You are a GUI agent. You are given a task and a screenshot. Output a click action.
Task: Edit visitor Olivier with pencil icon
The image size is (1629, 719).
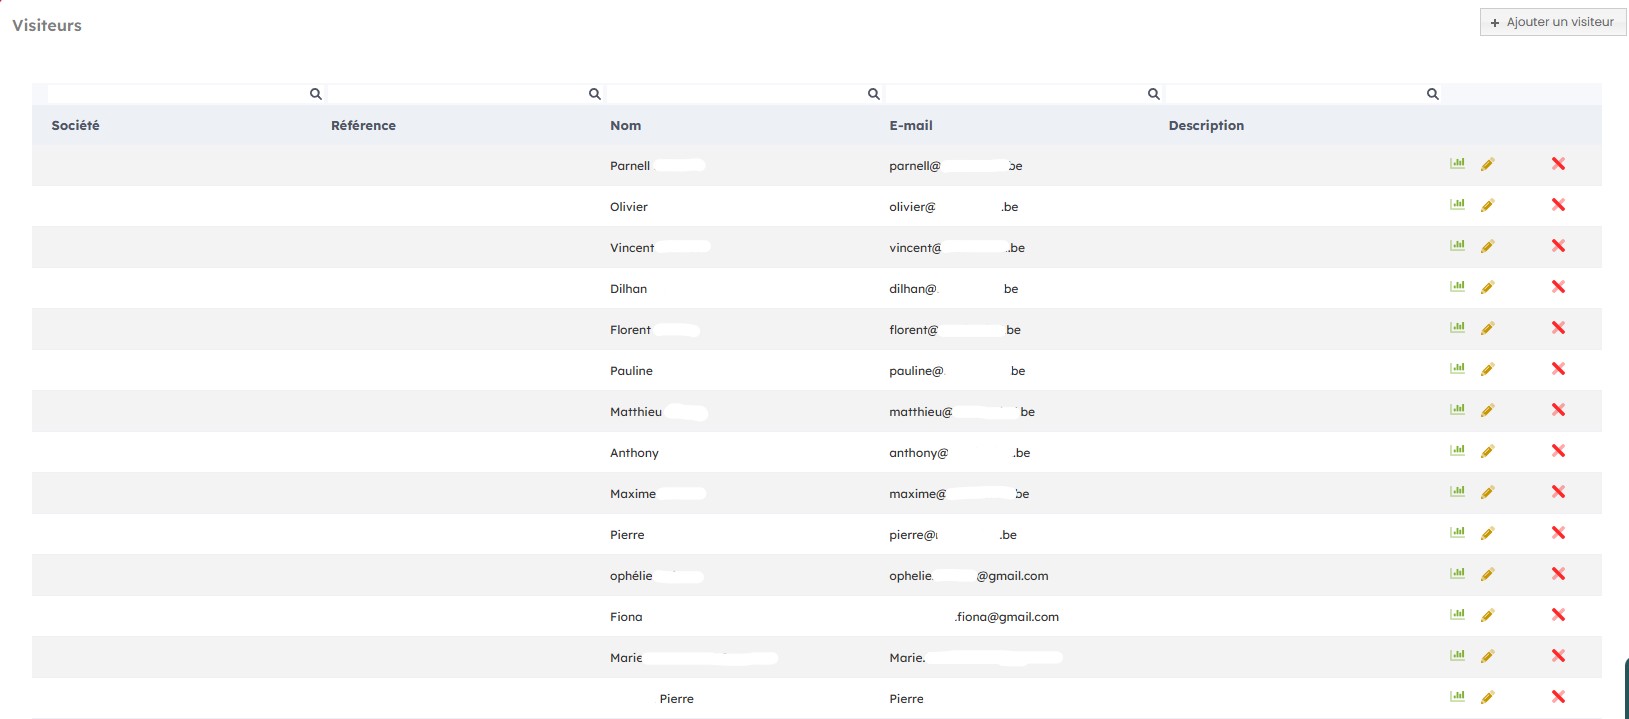[x=1487, y=206]
